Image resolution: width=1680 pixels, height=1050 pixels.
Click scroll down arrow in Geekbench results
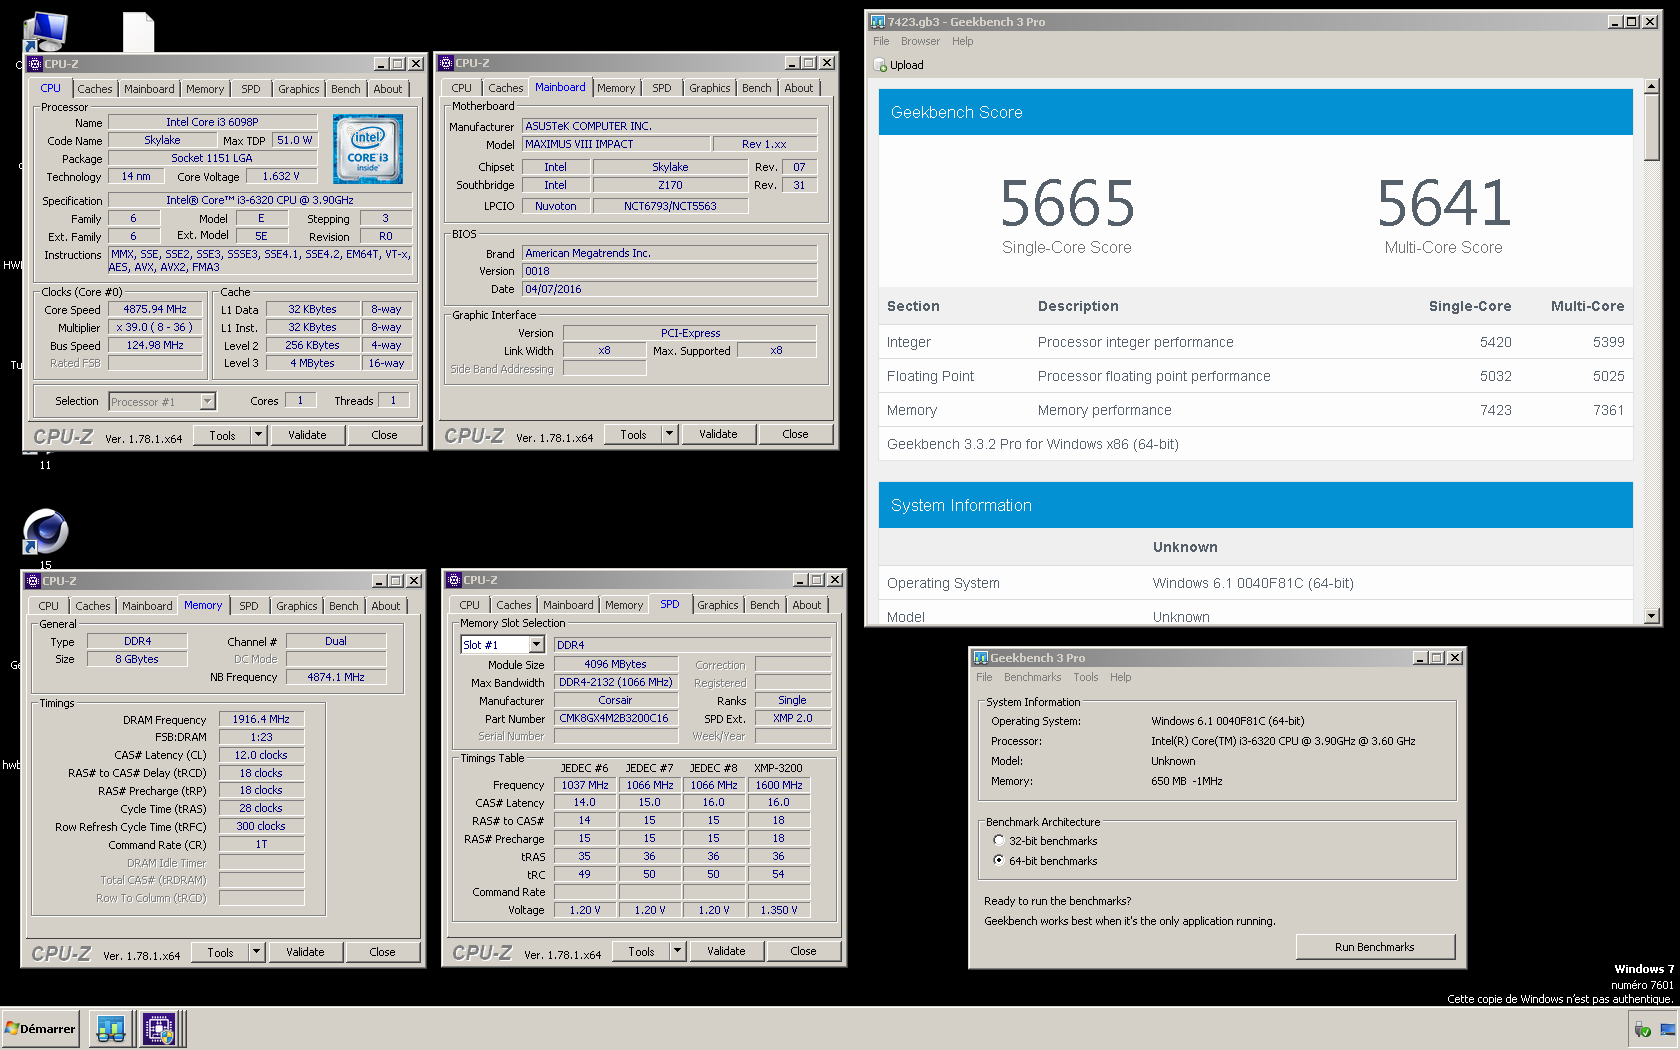coord(1651,616)
